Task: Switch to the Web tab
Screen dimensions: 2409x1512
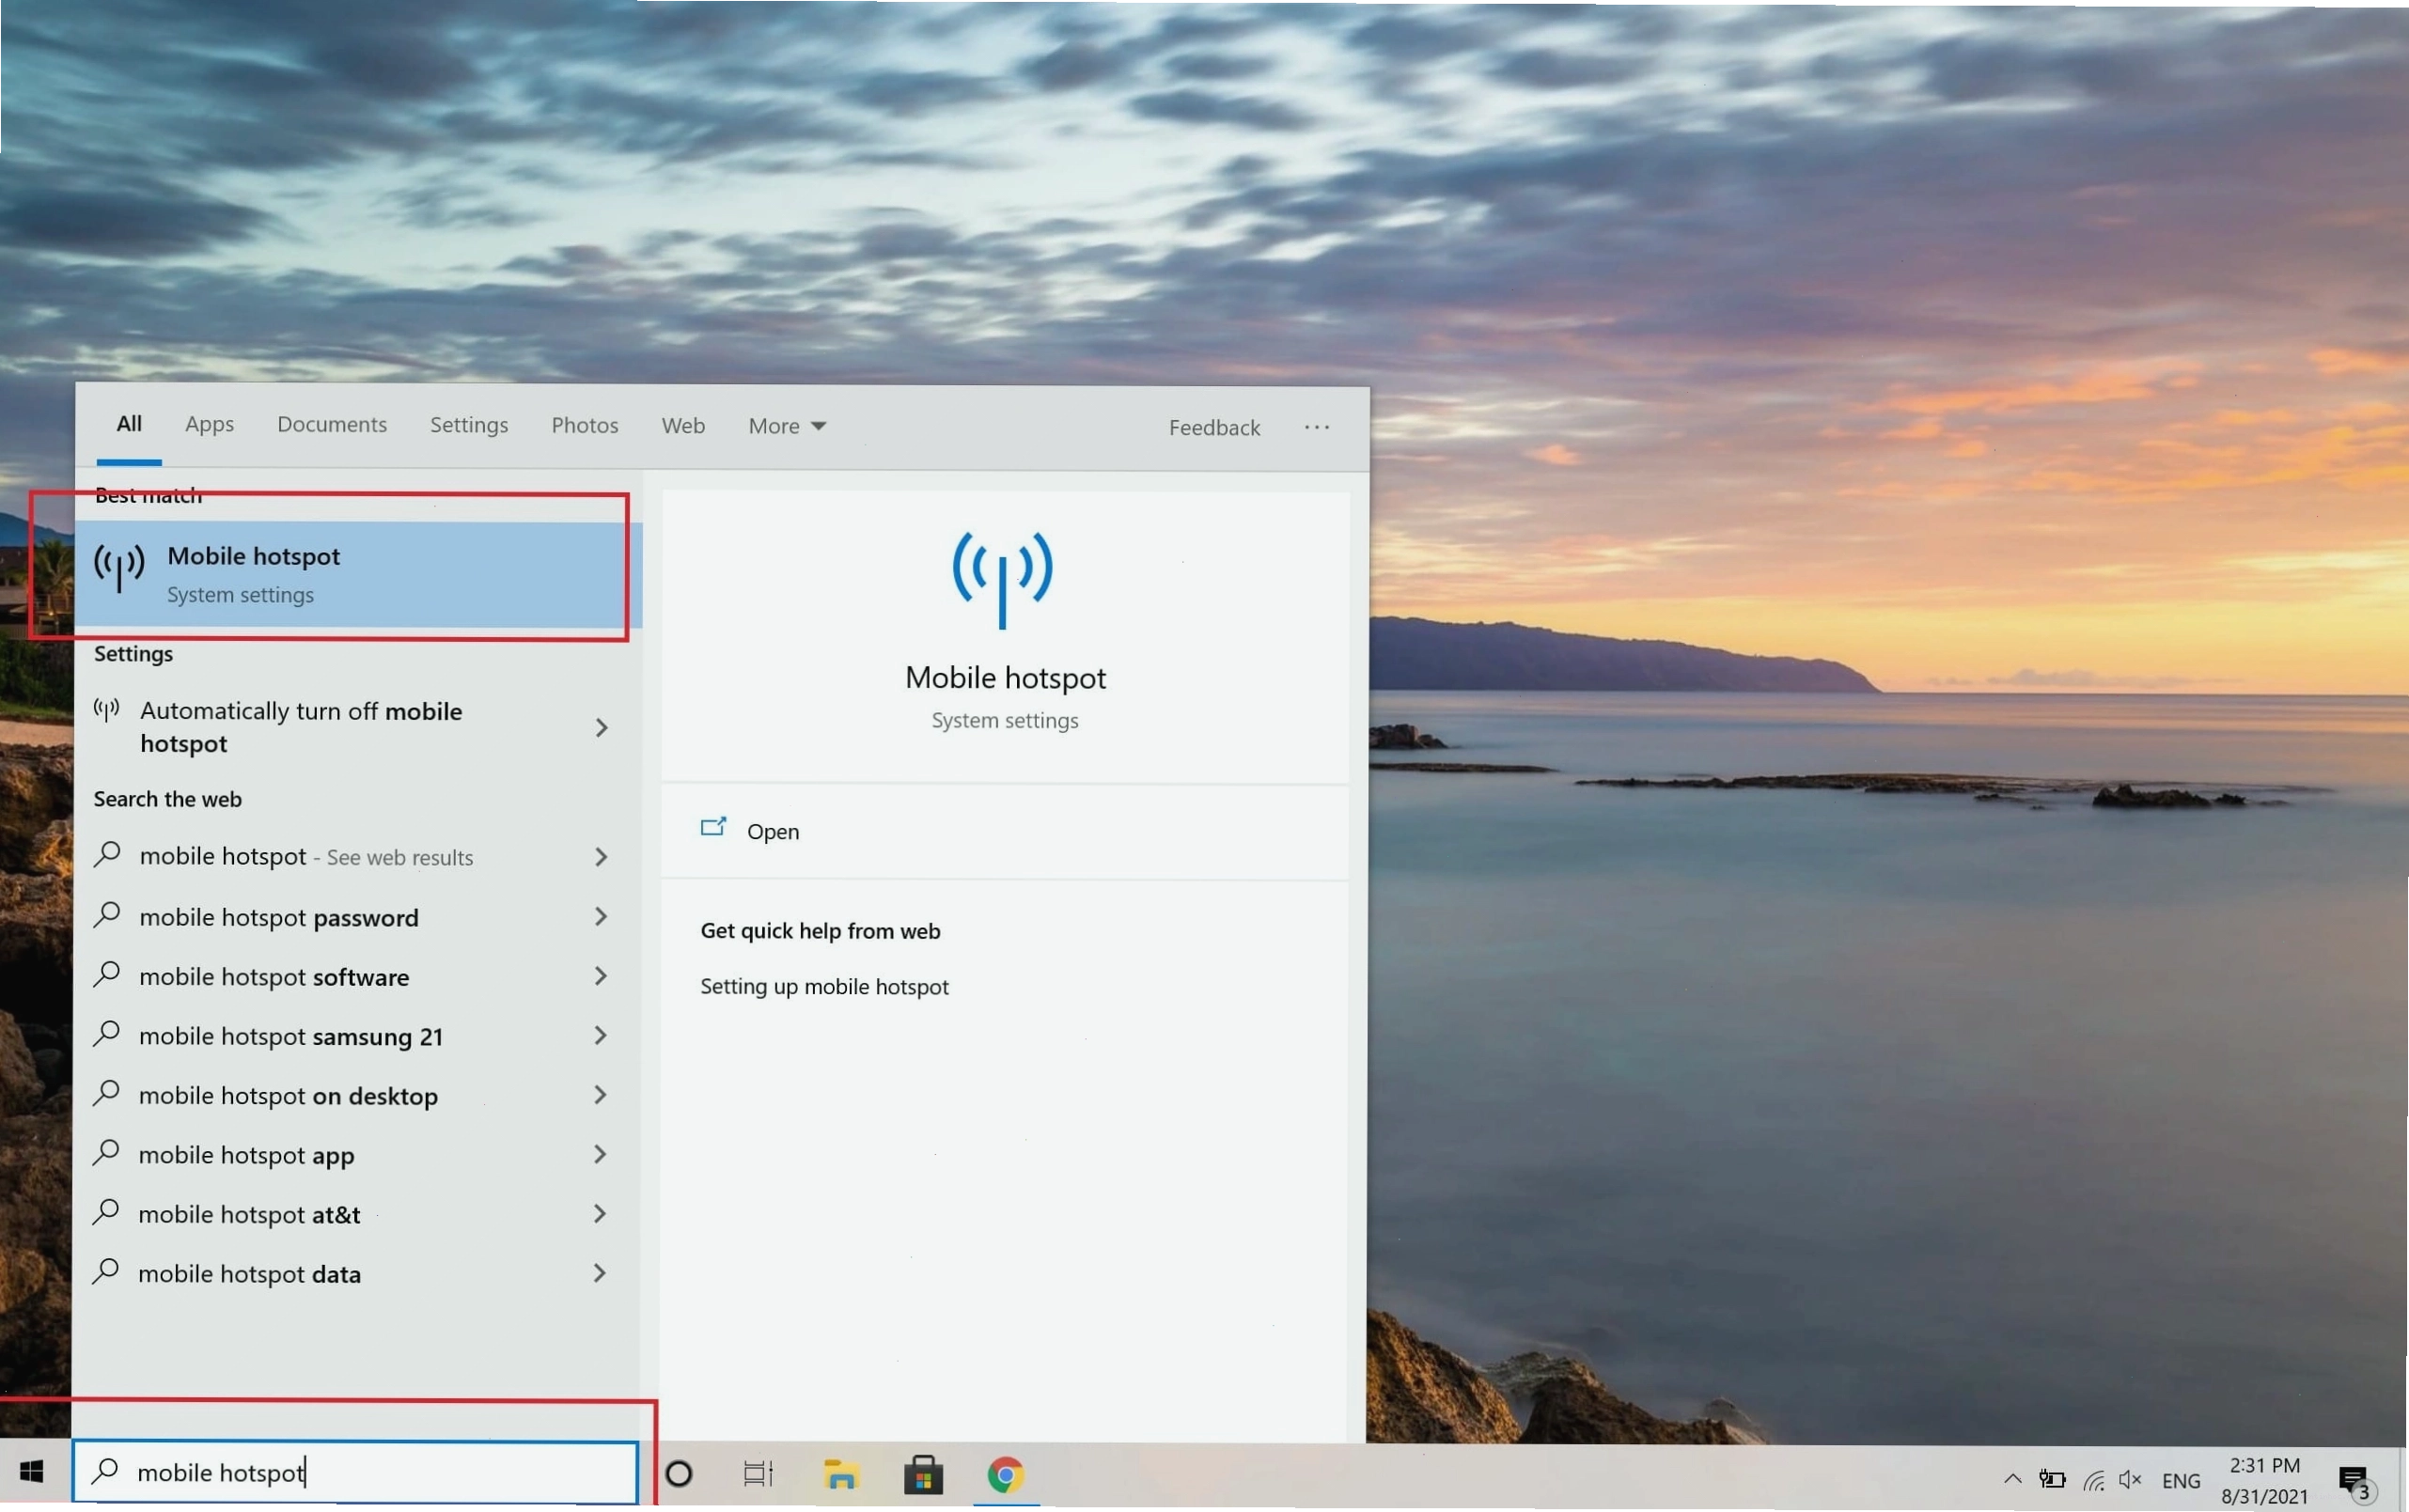Action: (x=683, y=425)
